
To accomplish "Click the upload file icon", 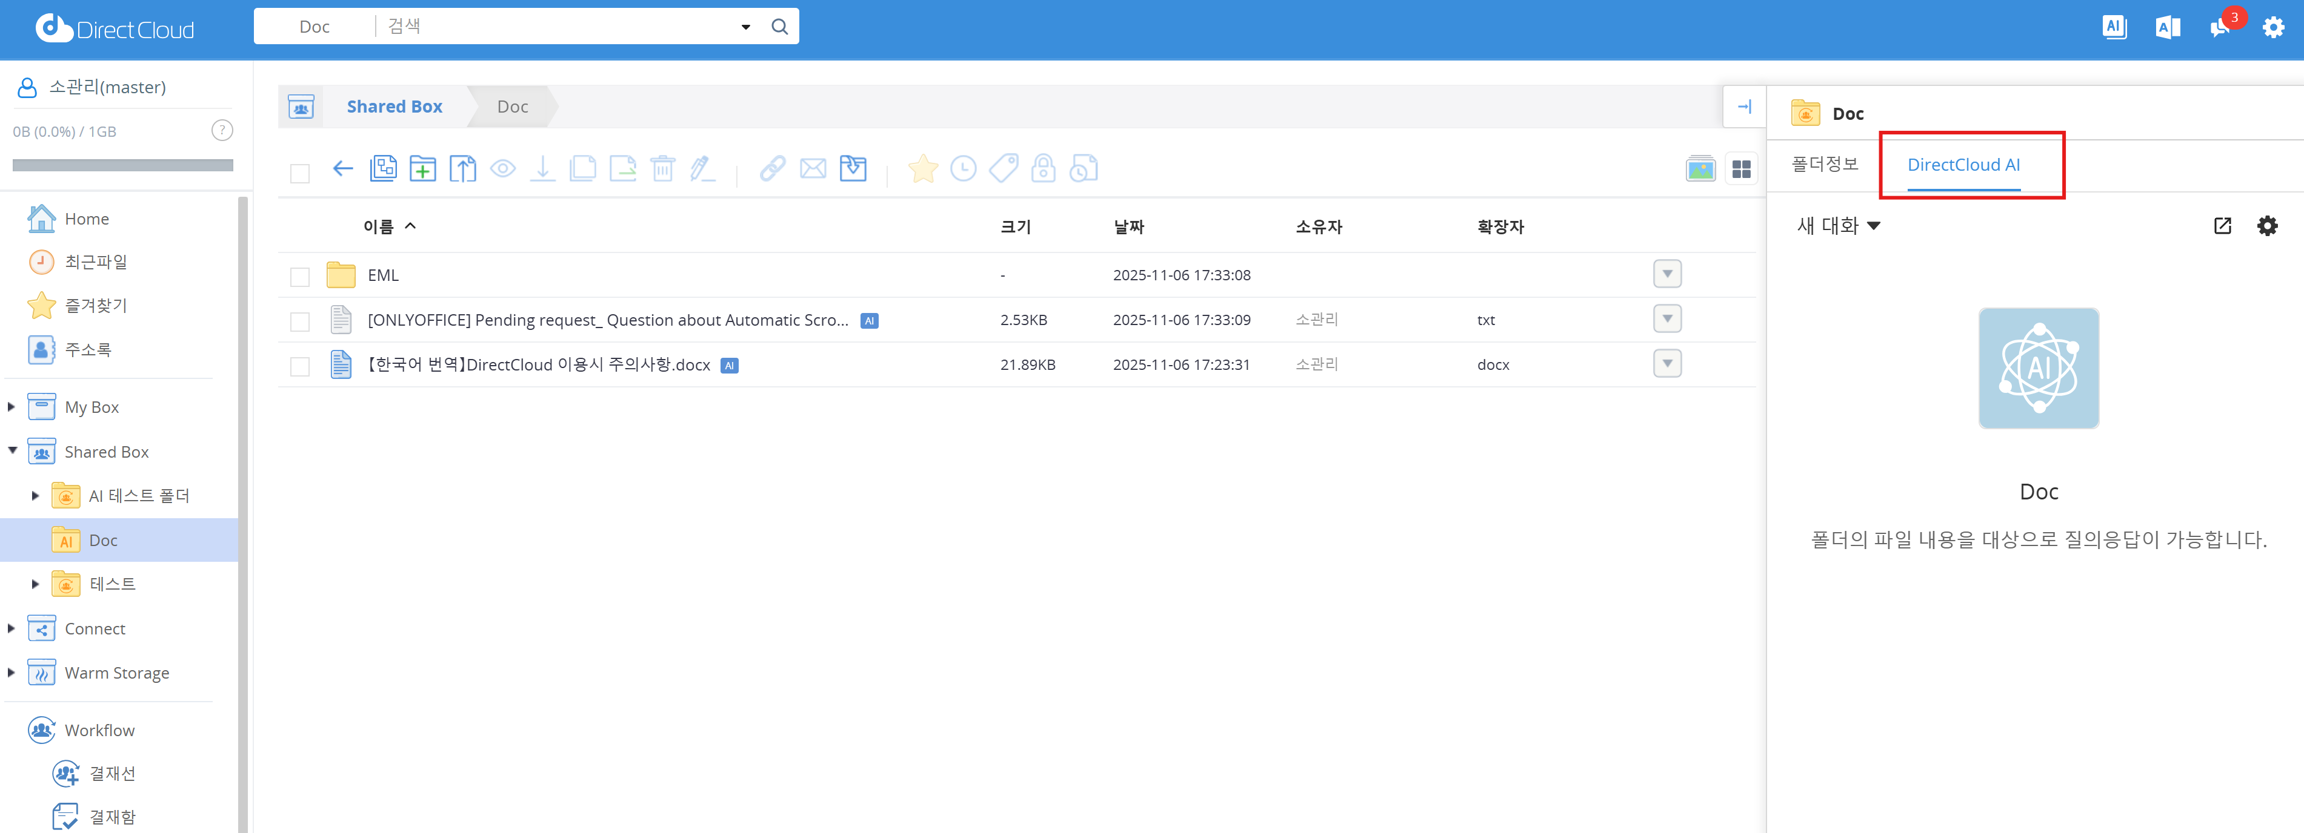I will (x=463, y=169).
